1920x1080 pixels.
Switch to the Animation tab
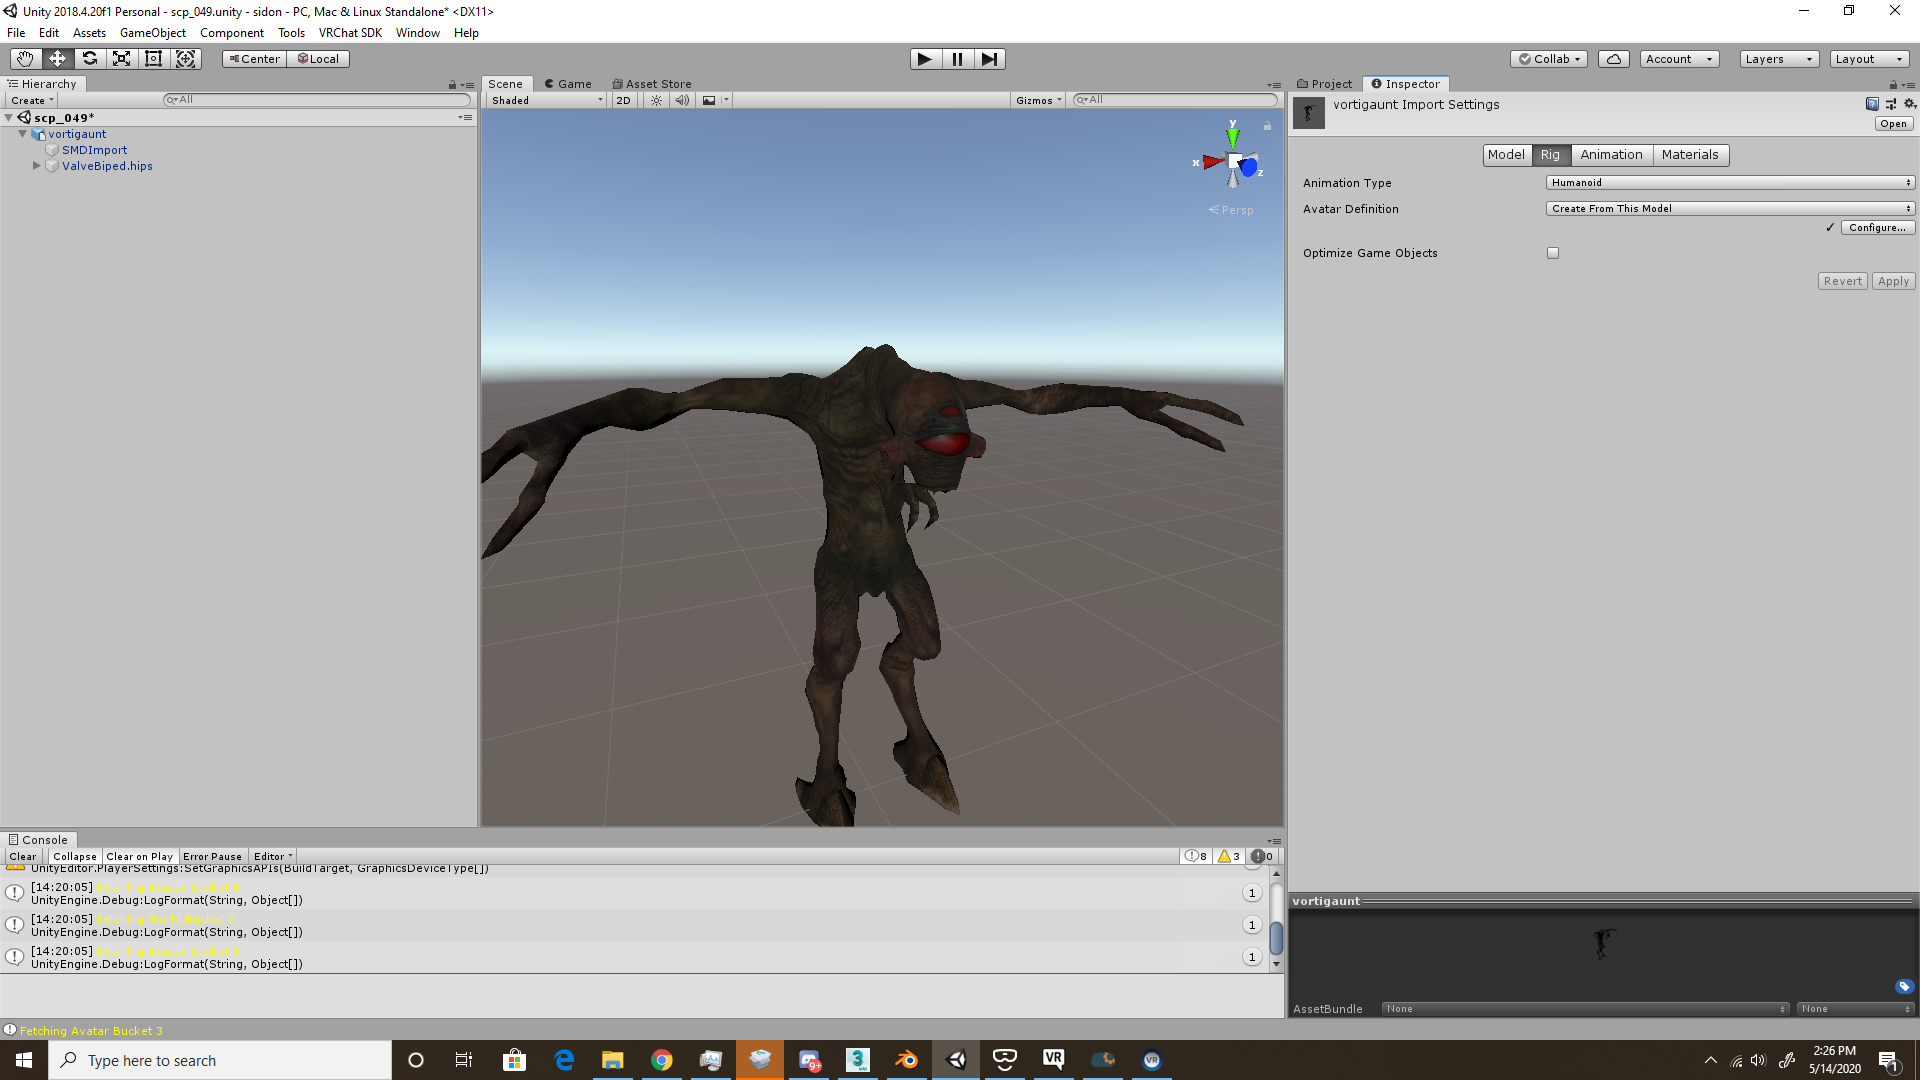tap(1611, 155)
